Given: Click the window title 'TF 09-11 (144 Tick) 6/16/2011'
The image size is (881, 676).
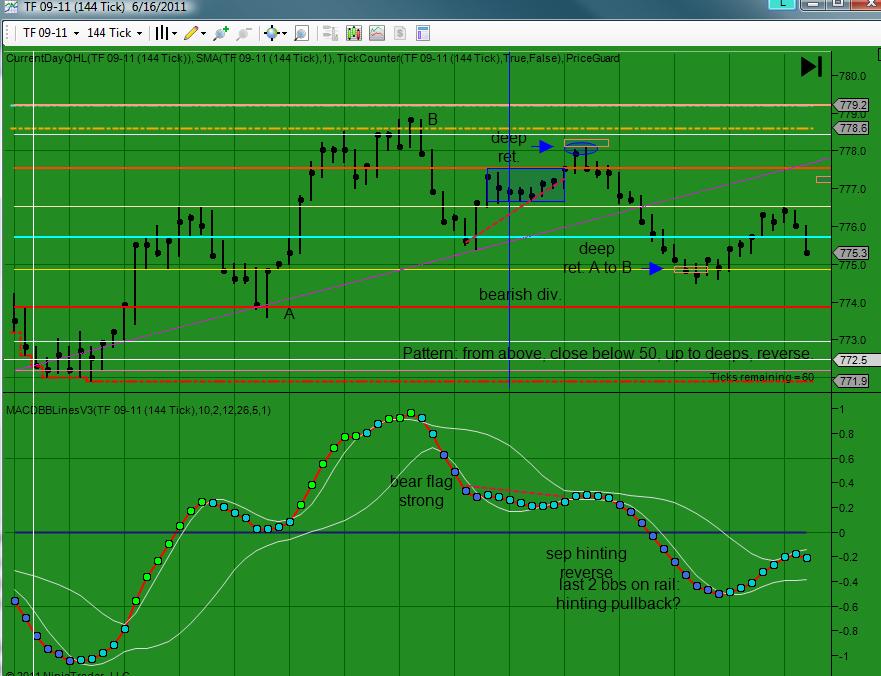Looking at the screenshot, I should [105, 7].
